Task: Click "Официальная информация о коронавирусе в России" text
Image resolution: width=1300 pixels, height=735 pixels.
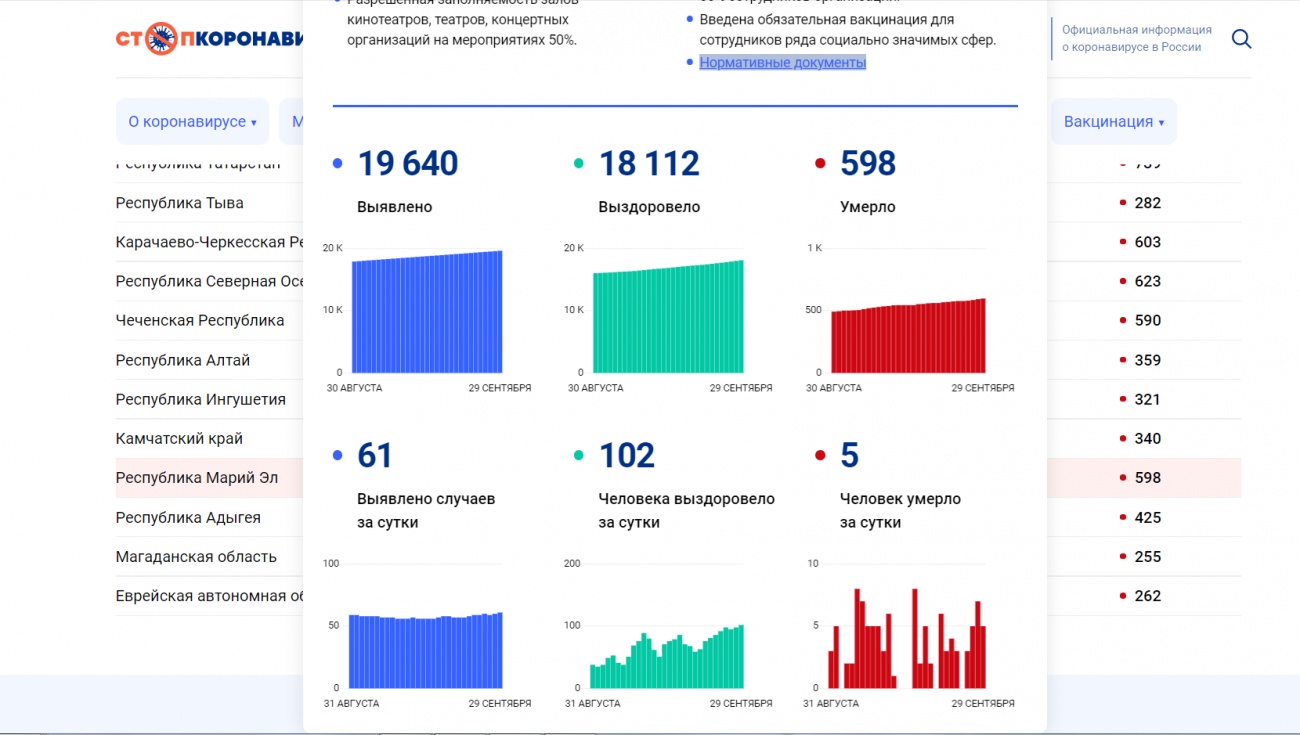Action: [1136, 39]
